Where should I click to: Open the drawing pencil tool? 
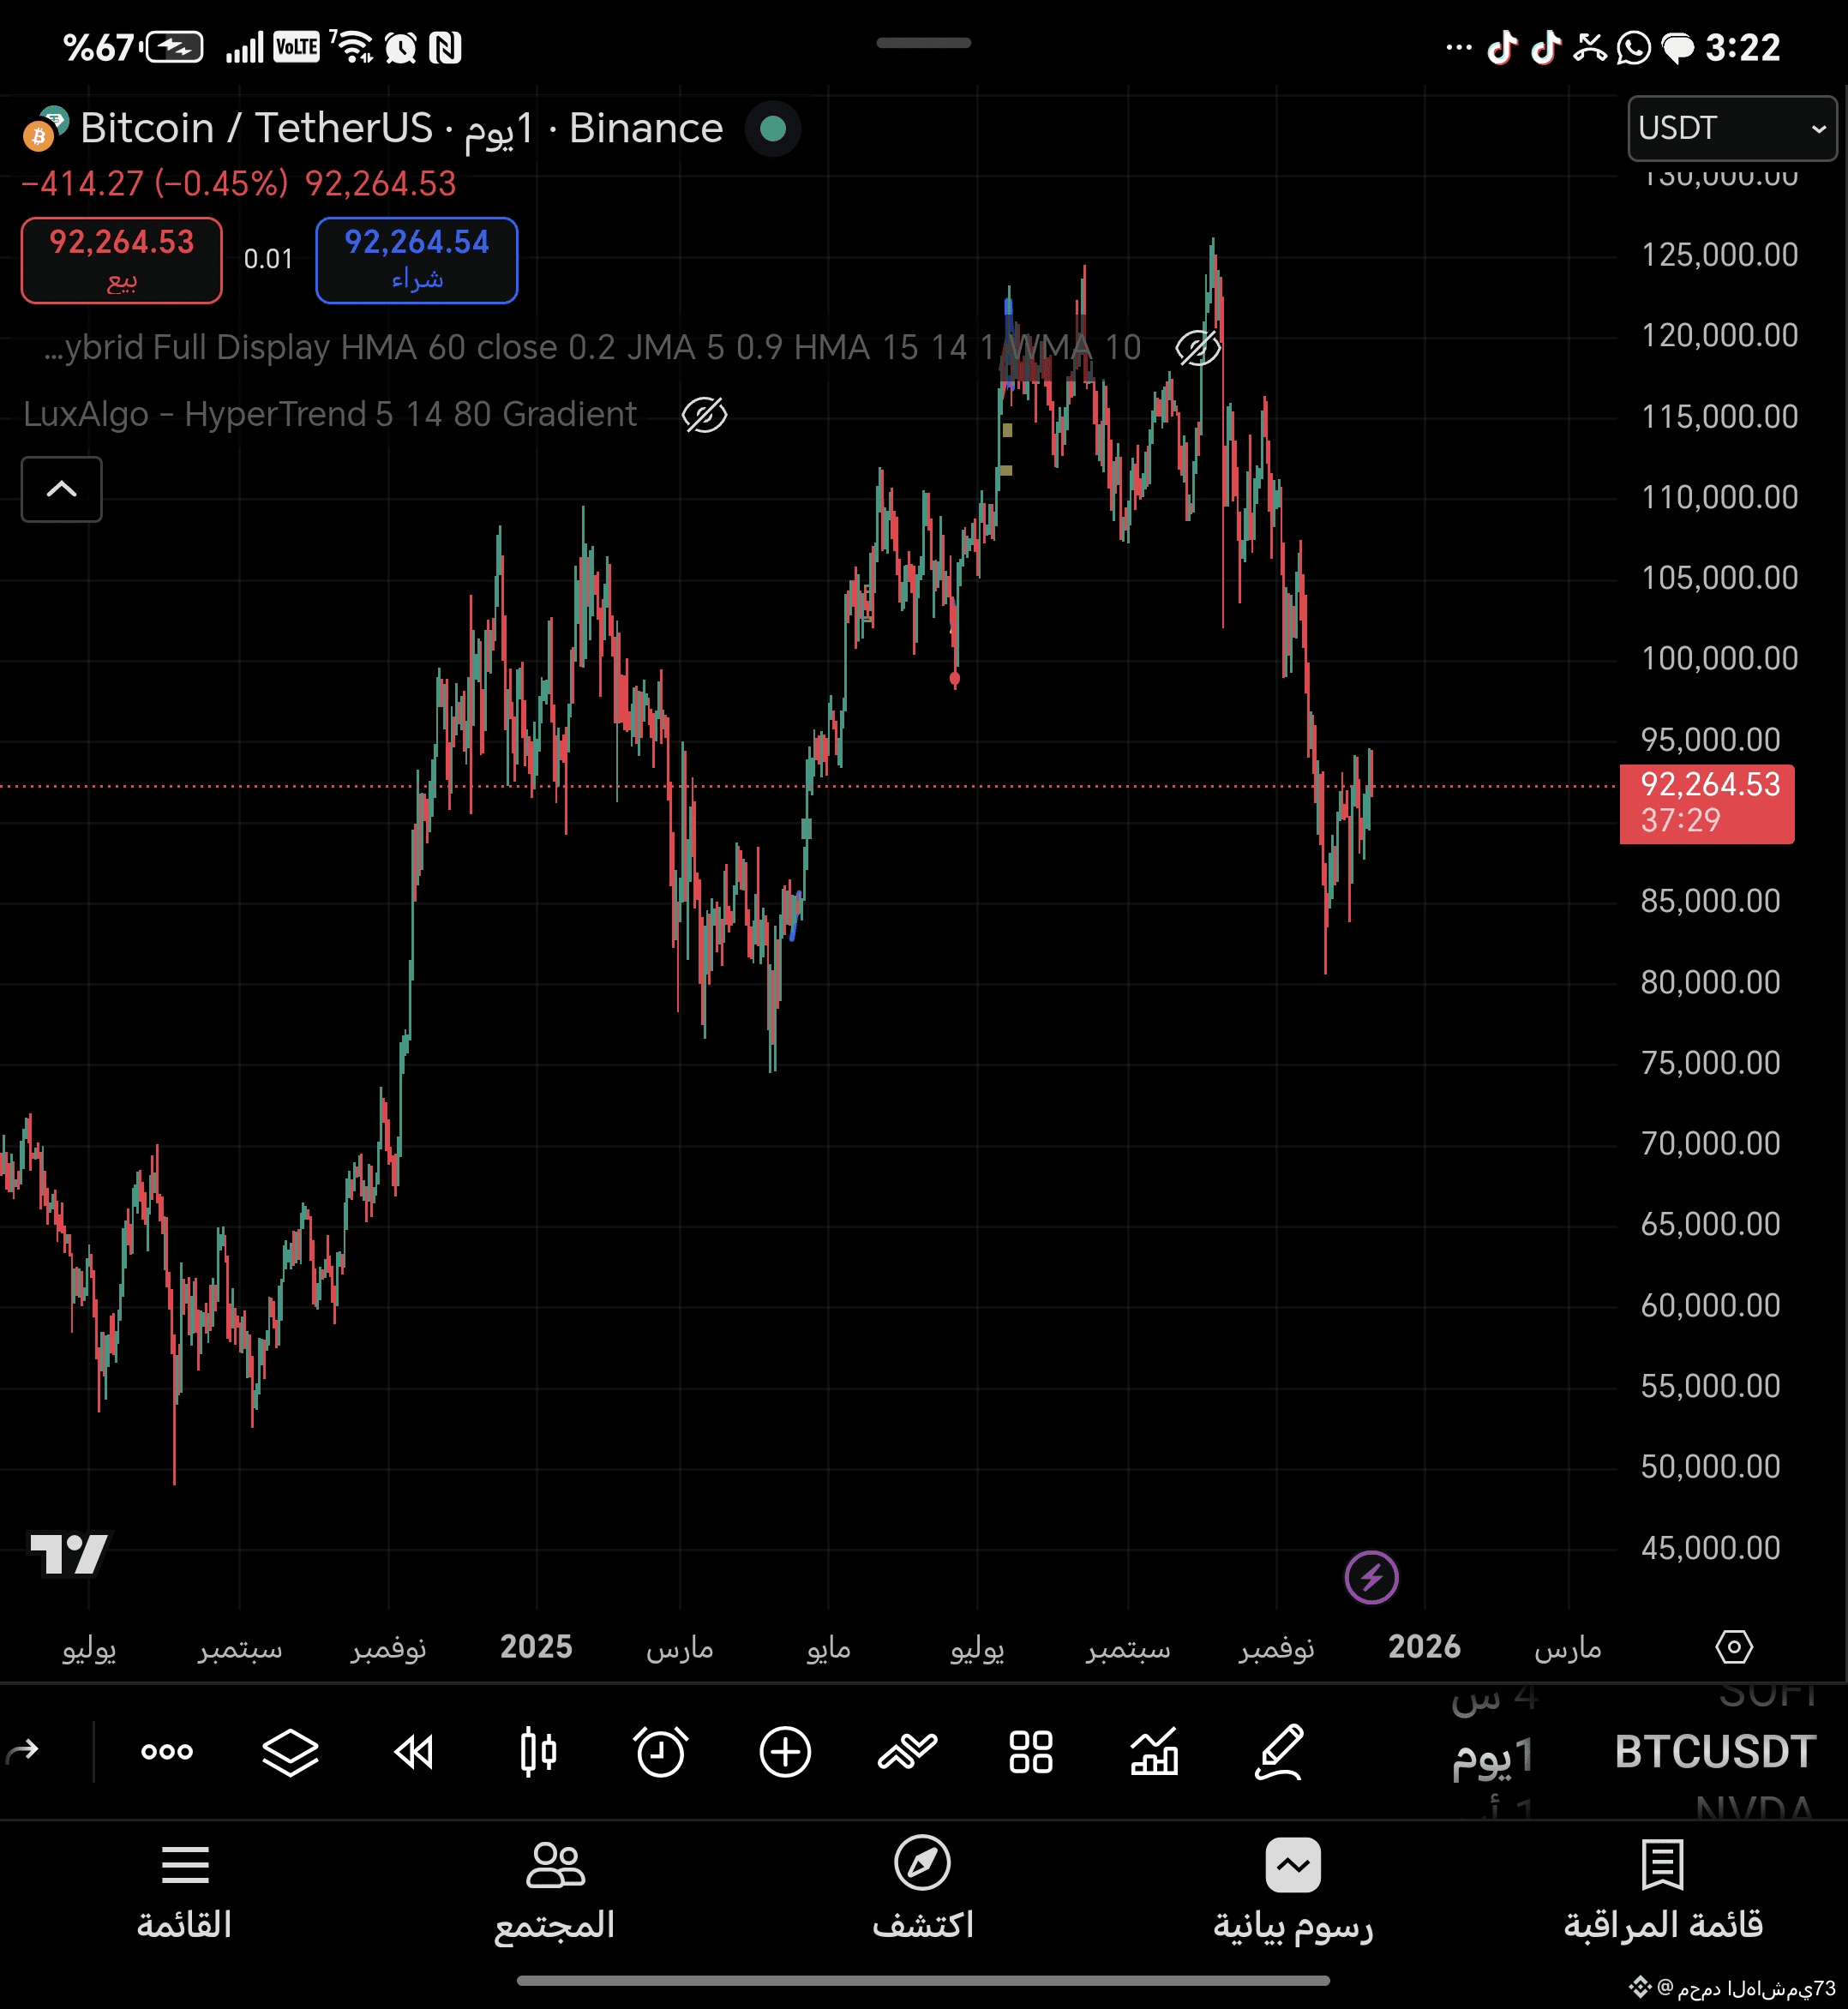pos(1279,1751)
